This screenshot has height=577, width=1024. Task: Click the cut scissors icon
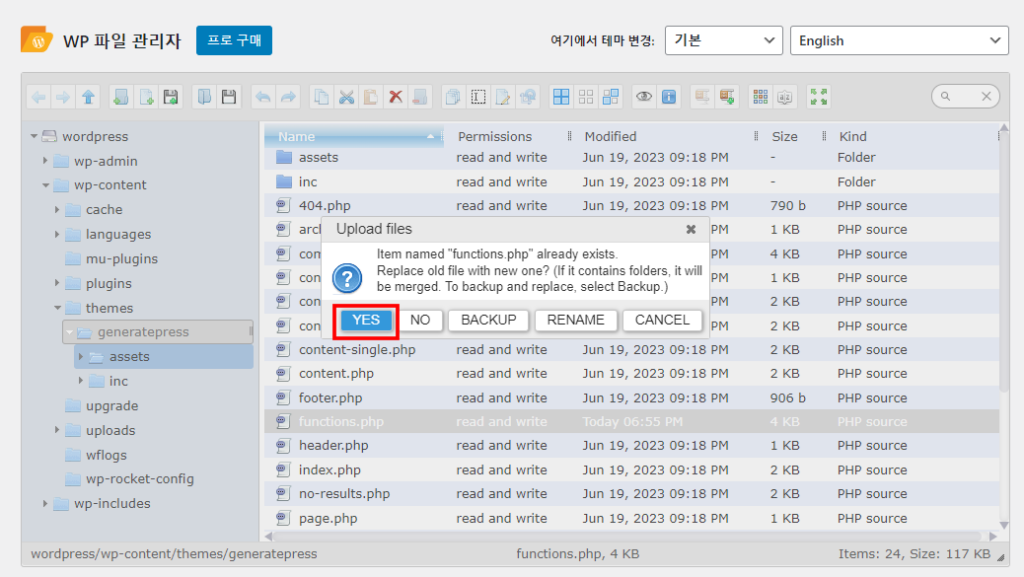point(346,97)
